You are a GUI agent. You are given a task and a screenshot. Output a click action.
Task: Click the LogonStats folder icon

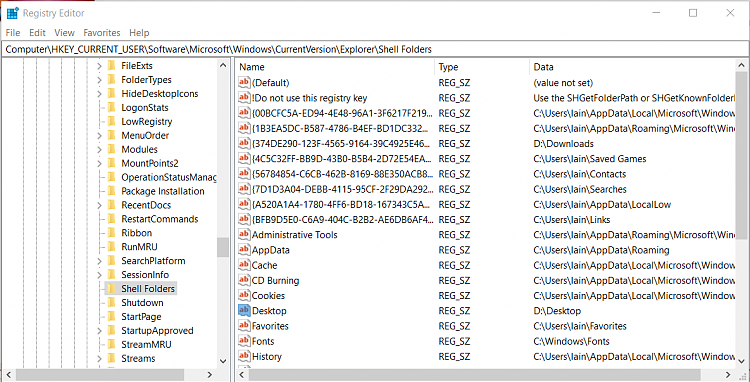(x=112, y=108)
